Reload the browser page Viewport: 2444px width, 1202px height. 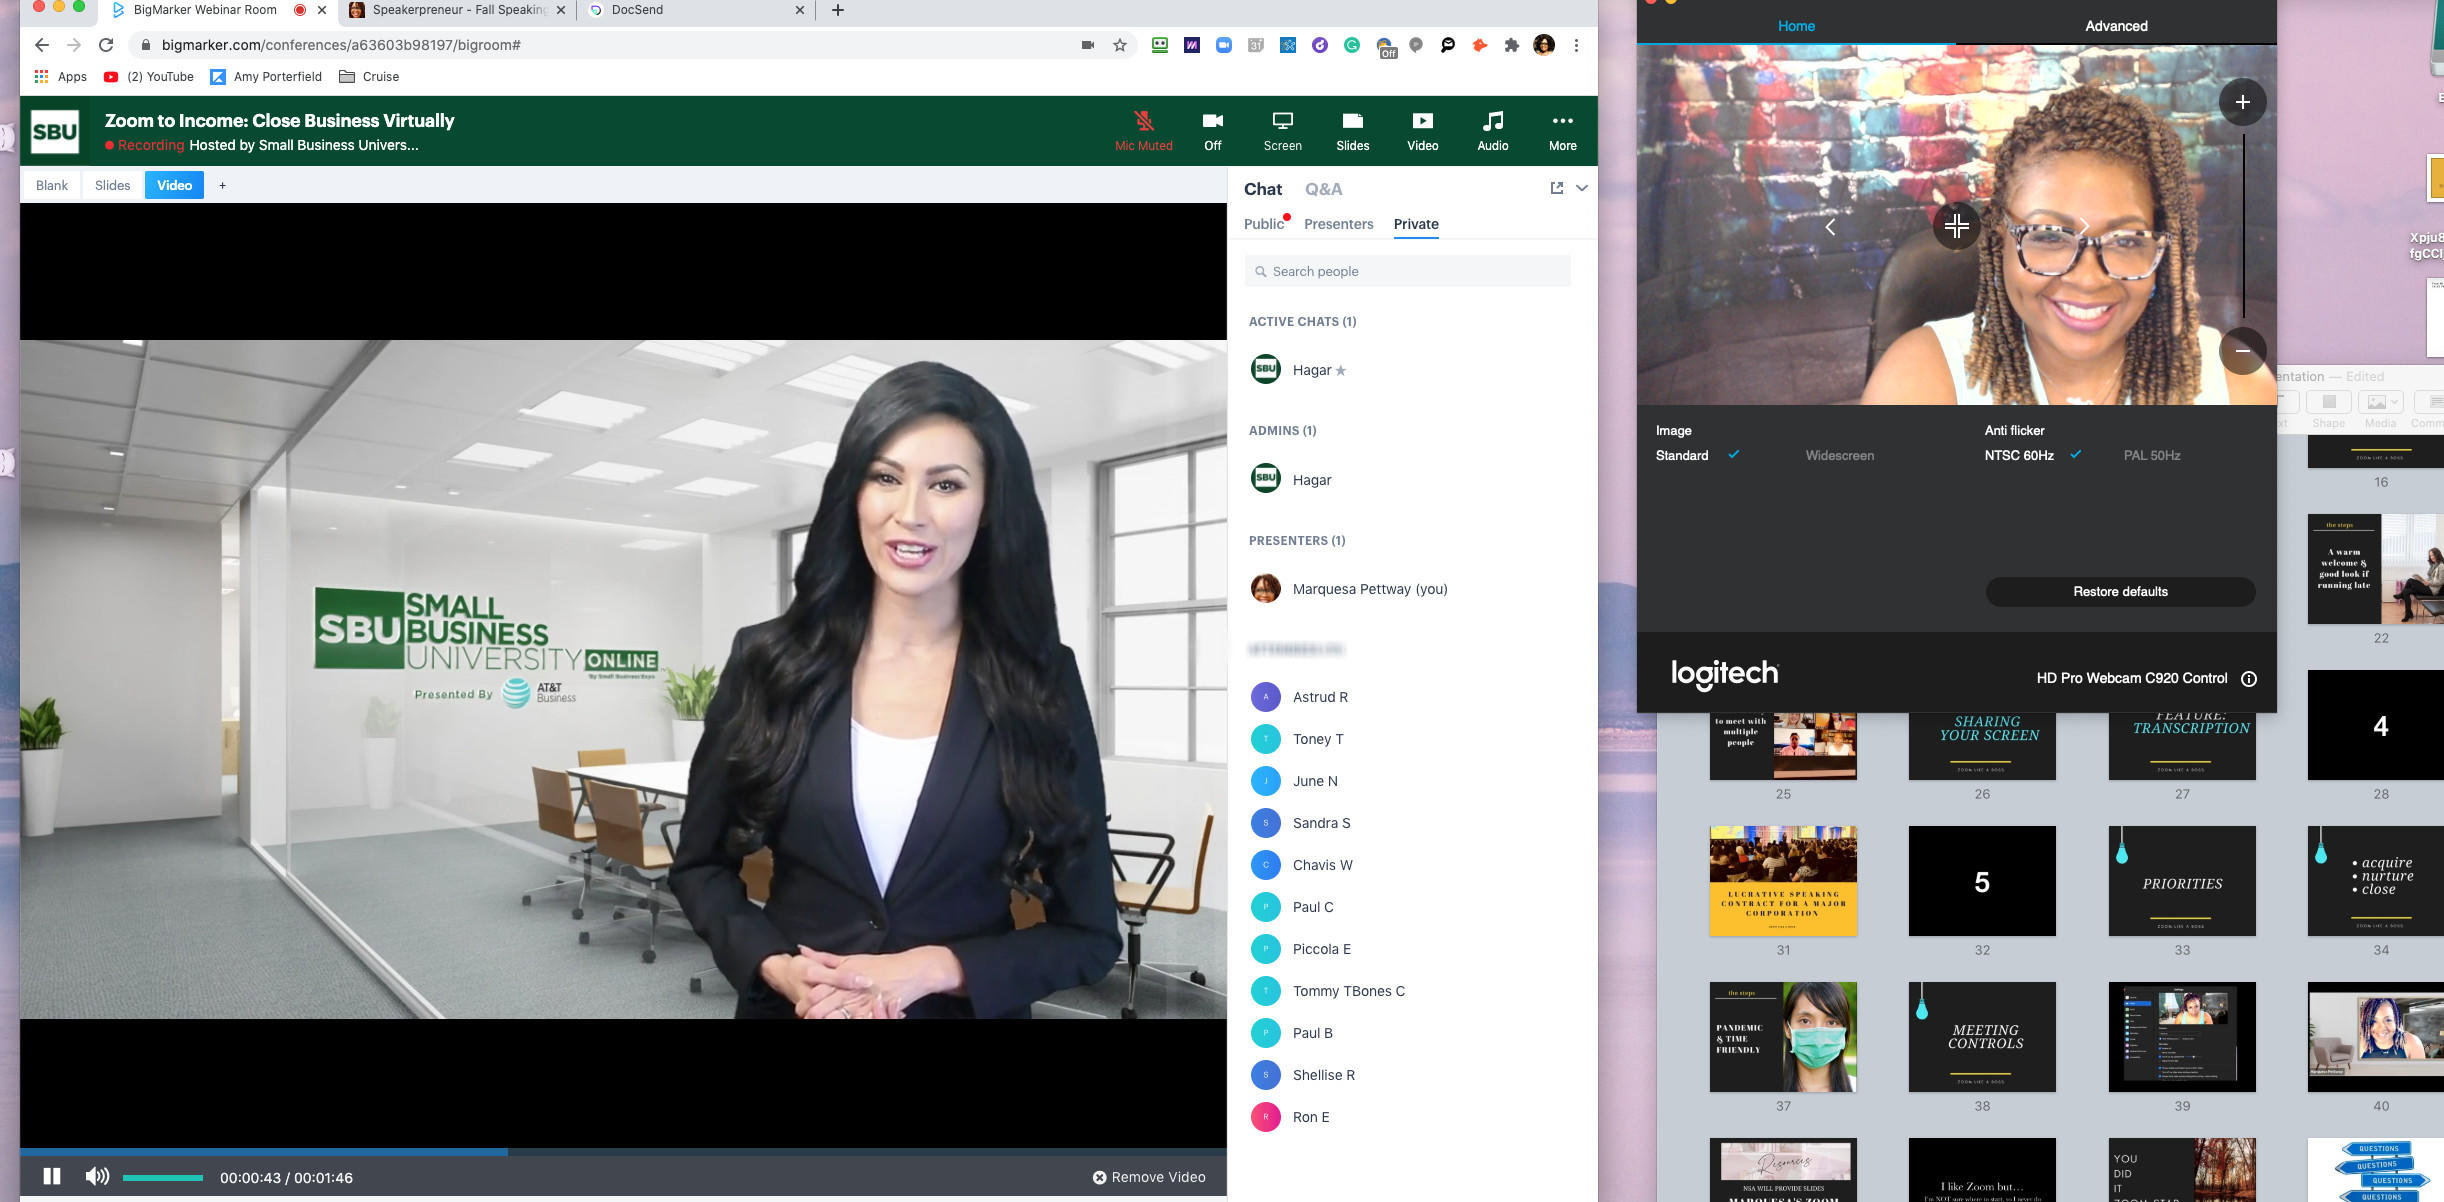[106, 45]
